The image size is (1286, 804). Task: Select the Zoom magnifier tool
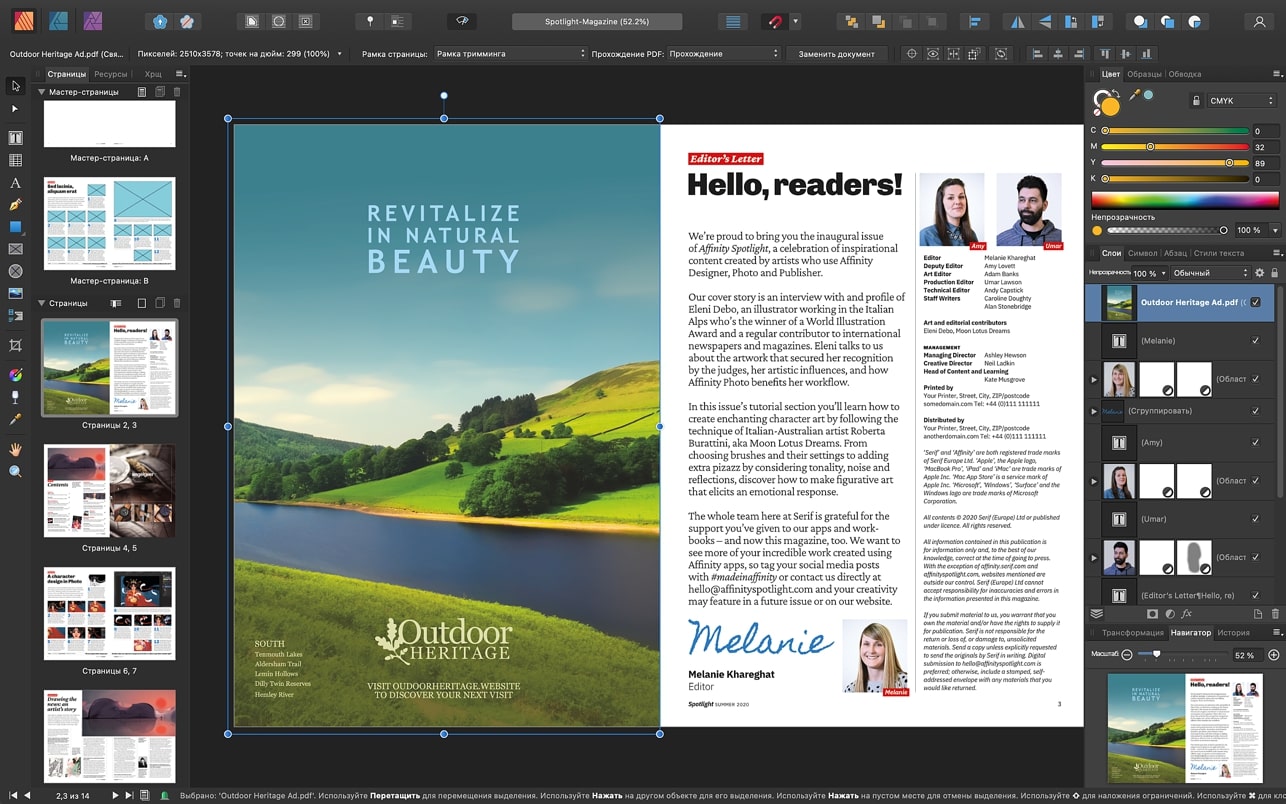tap(15, 471)
